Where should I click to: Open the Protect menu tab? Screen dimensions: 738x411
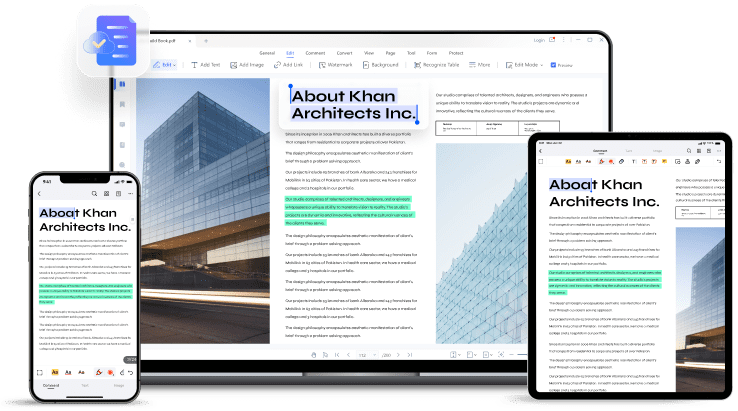pos(458,51)
